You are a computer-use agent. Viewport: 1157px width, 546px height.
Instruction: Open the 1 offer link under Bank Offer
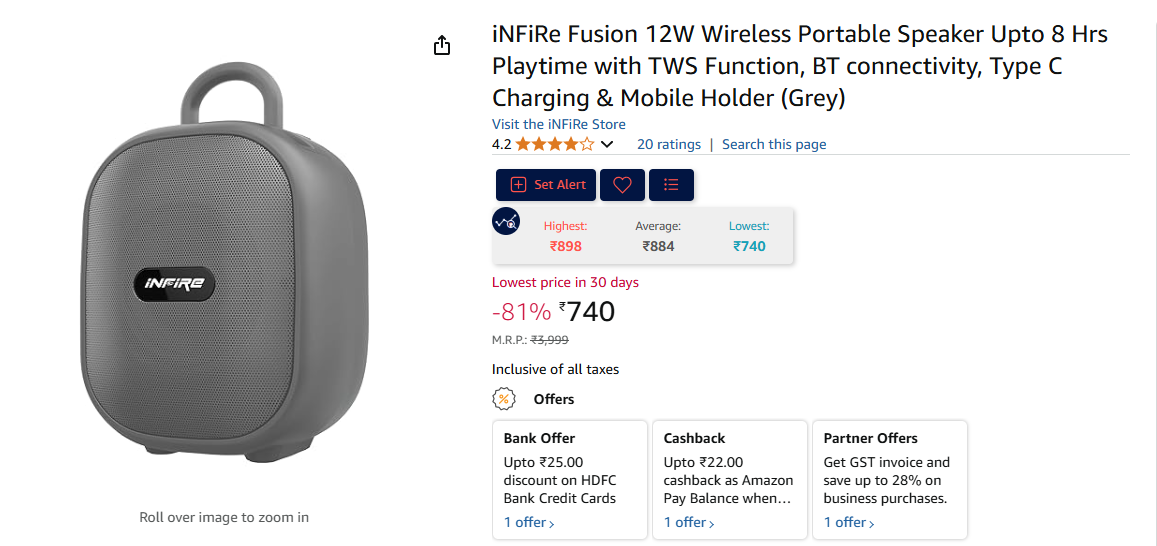(528, 522)
